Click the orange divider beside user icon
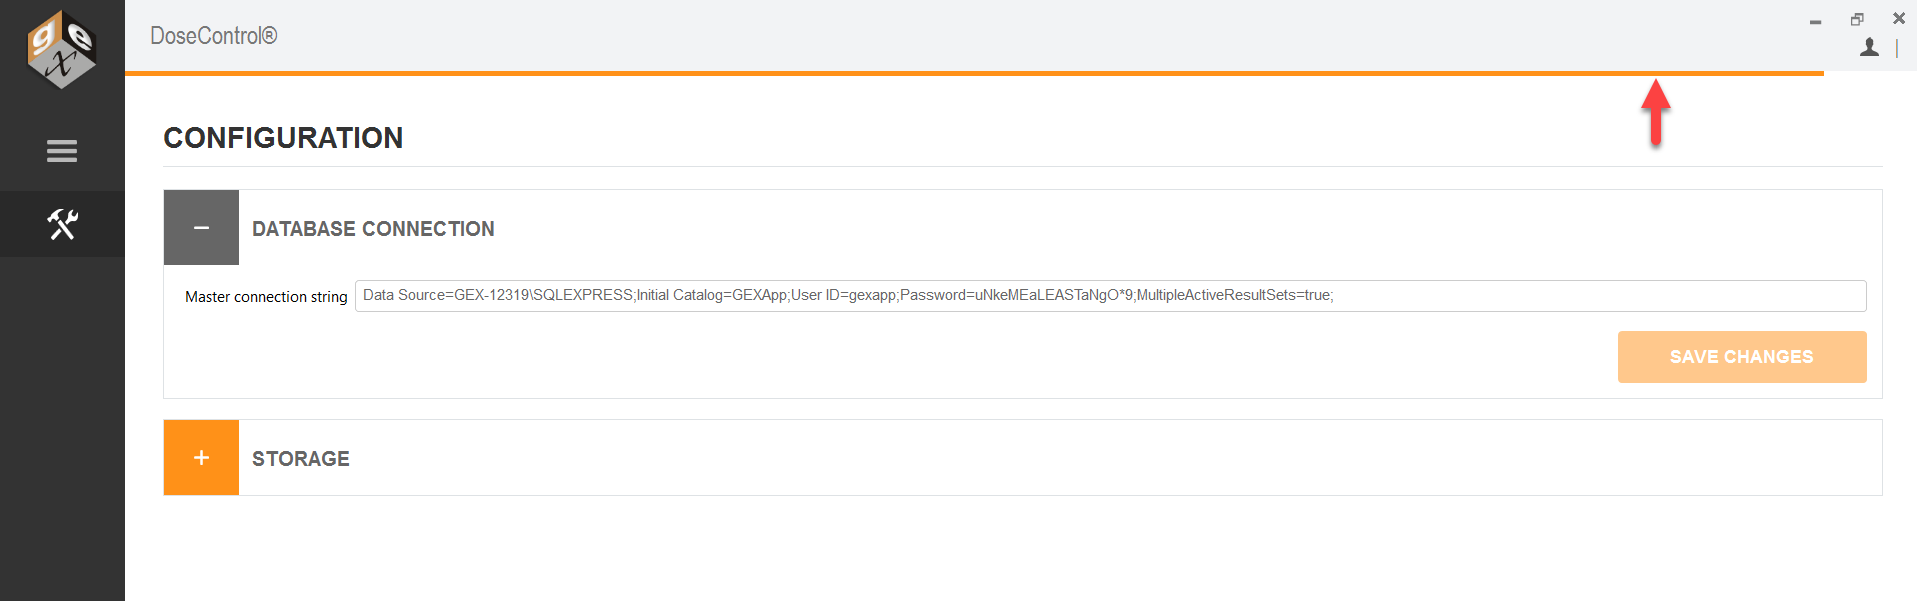This screenshot has height=601, width=1917. [x=1897, y=48]
